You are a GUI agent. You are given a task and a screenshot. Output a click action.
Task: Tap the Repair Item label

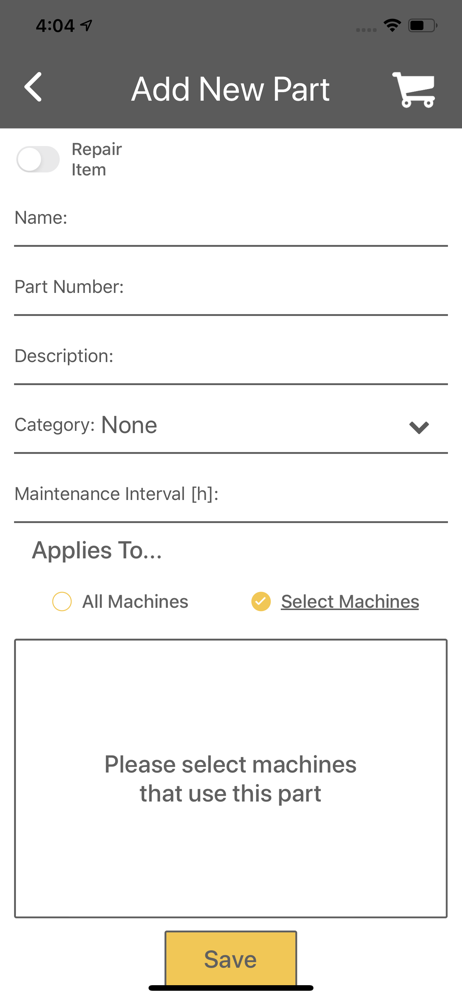(x=96, y=159)
